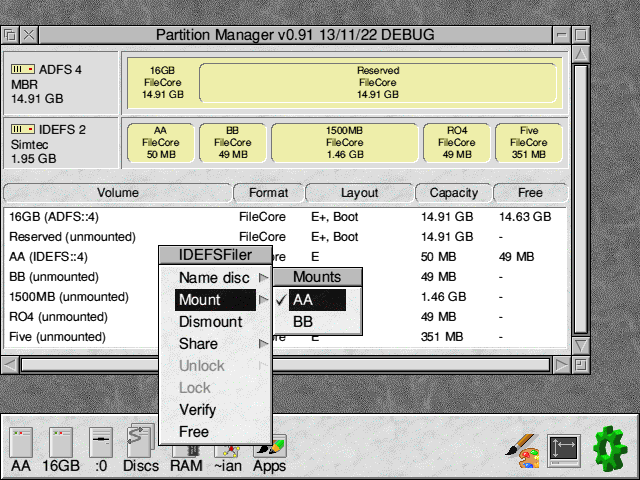The width and height of the screenshot is (640, 480).
Task: Choose Name disc in IDEFSFiler menu
Action: pos(215,278)
